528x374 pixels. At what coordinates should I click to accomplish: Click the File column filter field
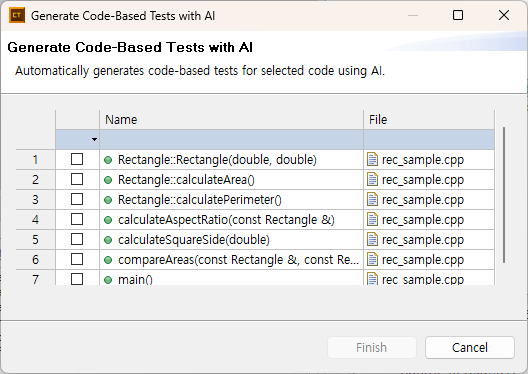click(429, 139)
